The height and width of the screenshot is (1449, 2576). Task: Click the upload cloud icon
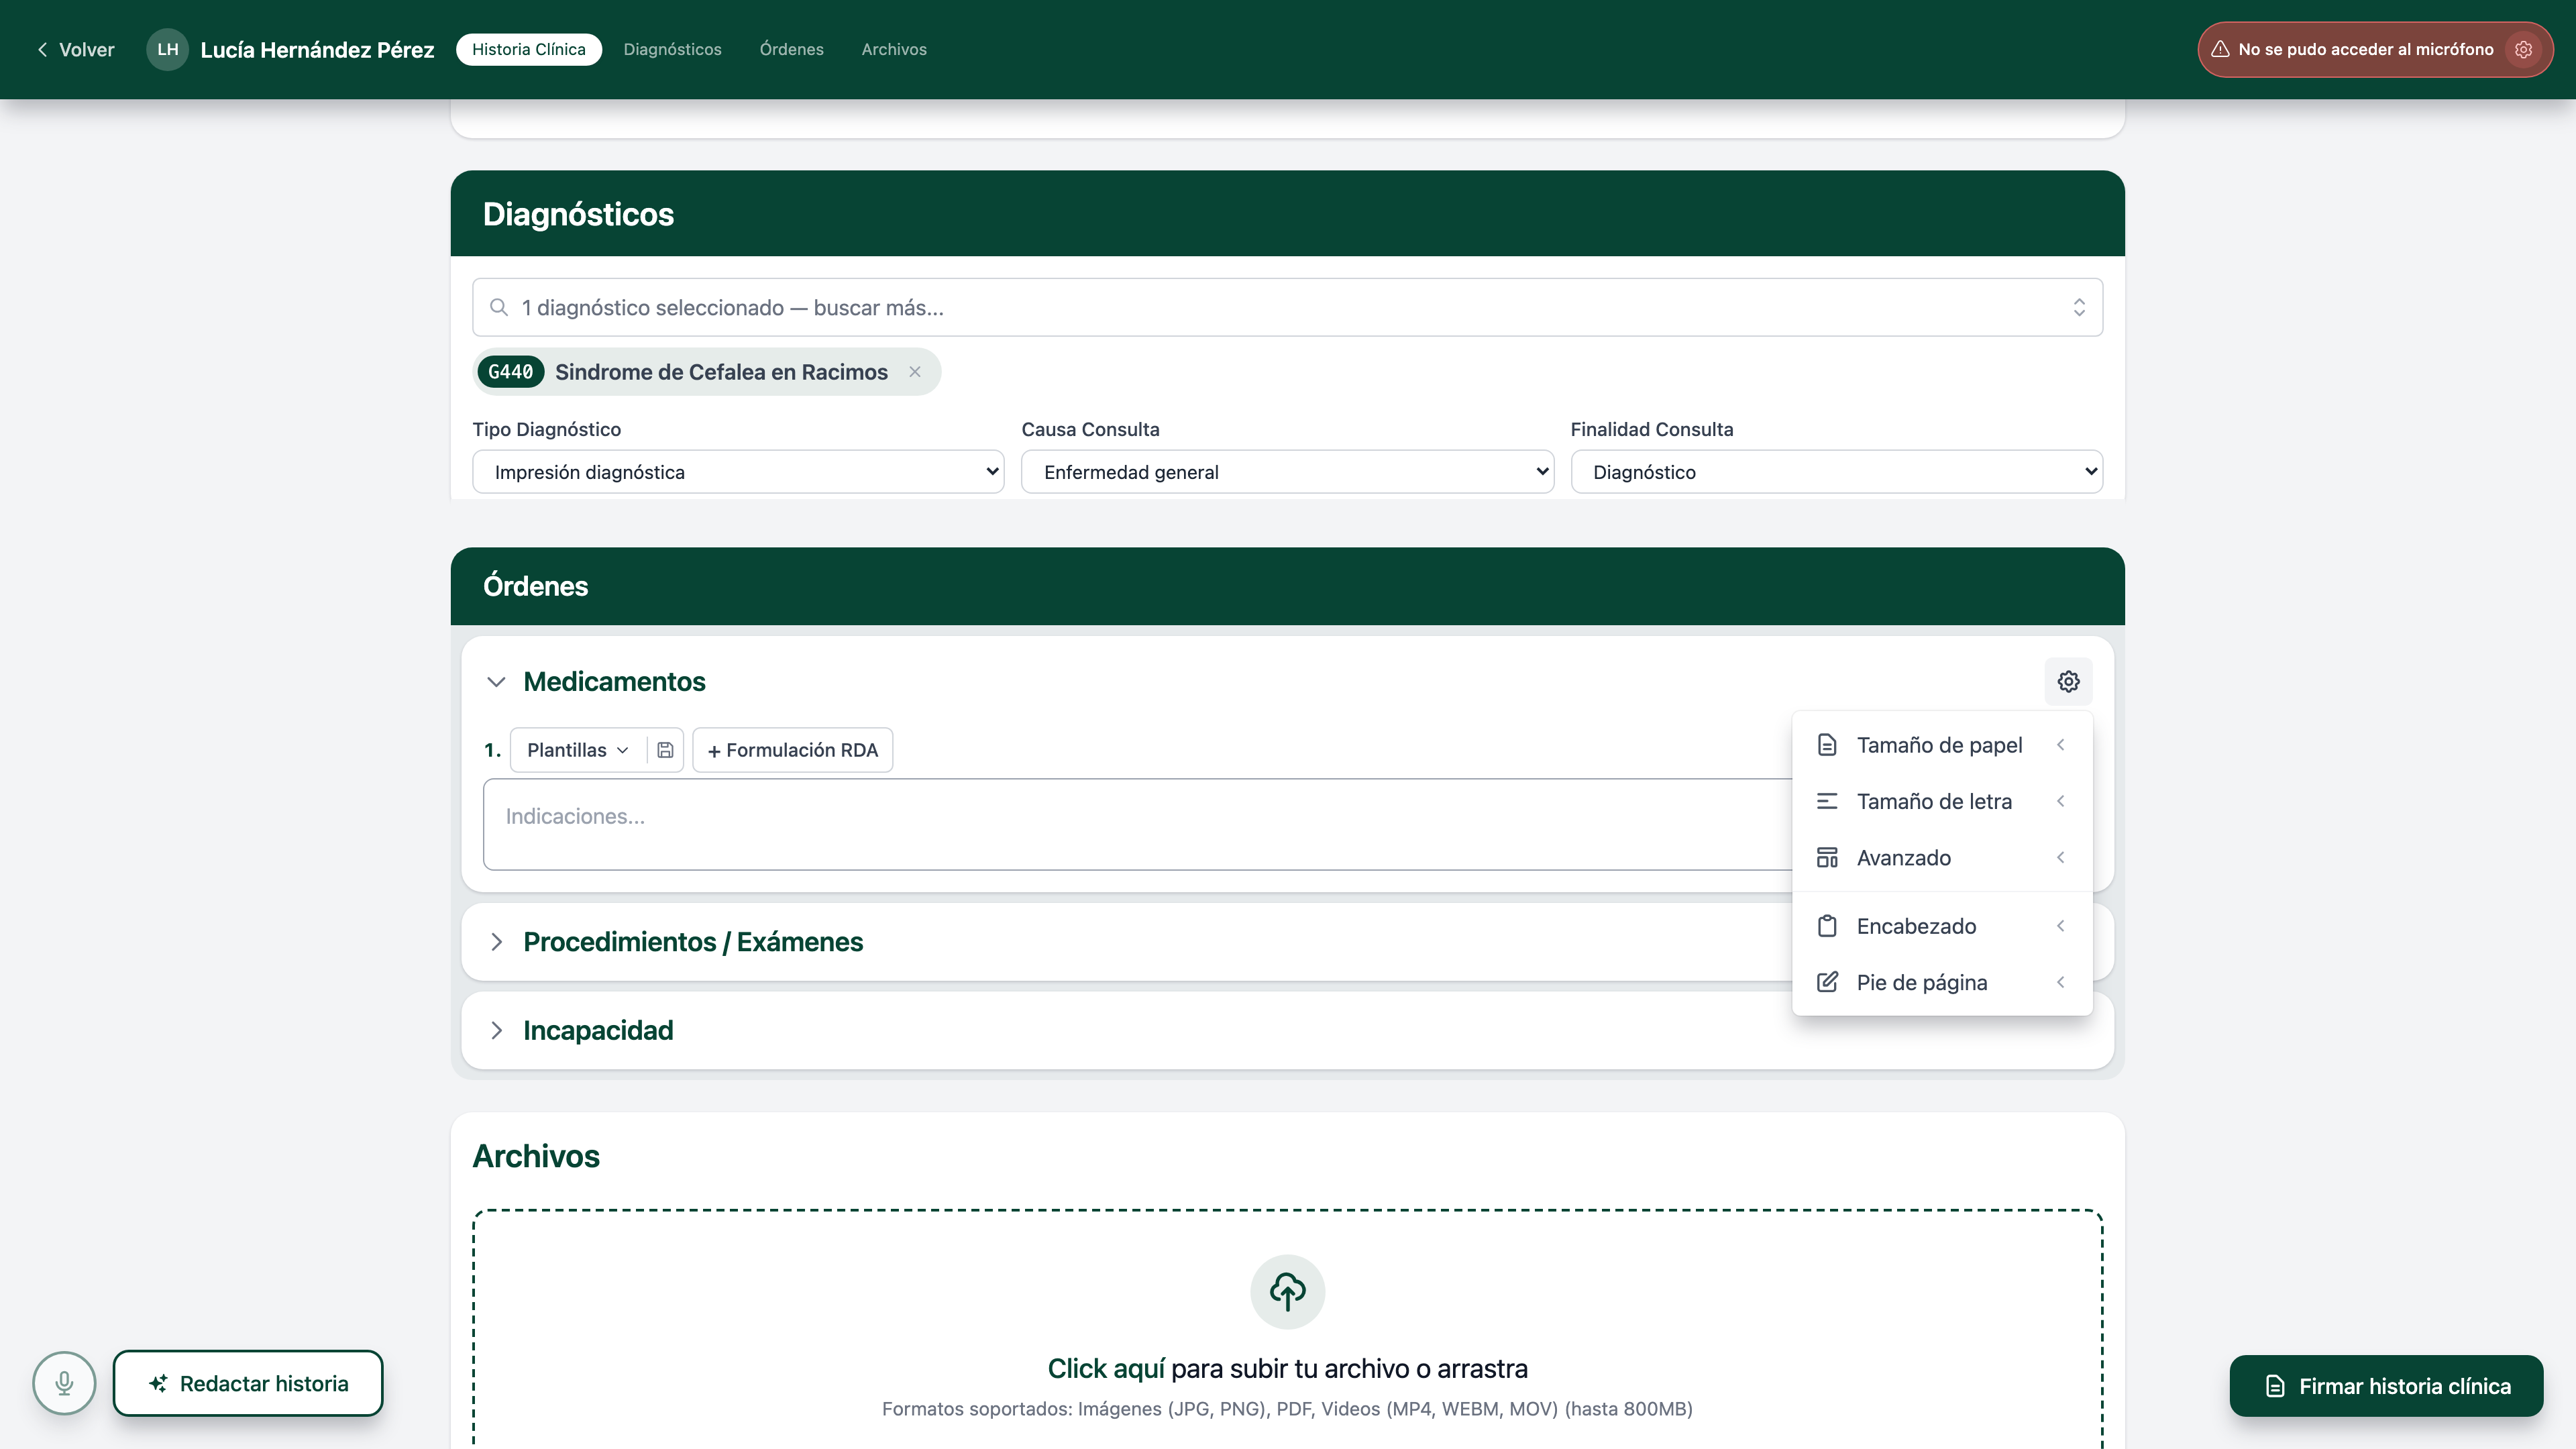pyautogui.click(x=1287, y=1291)
